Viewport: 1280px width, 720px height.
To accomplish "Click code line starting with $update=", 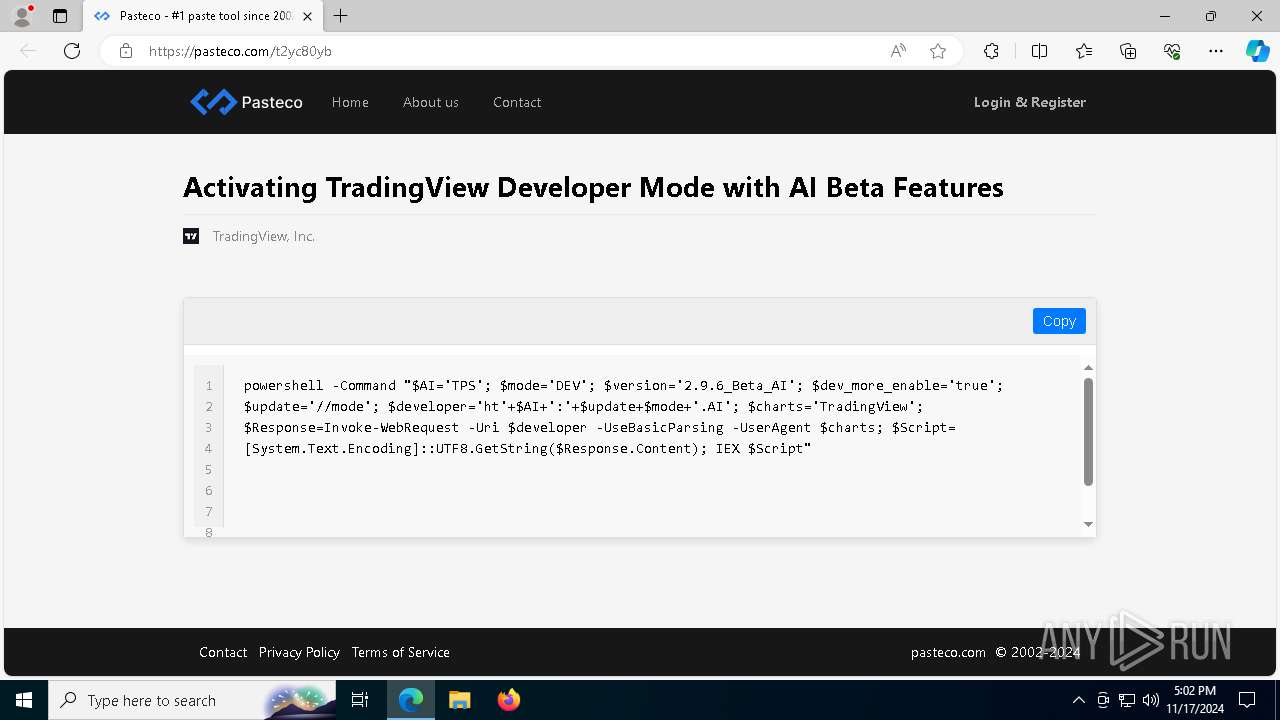I will pos(584,406).
